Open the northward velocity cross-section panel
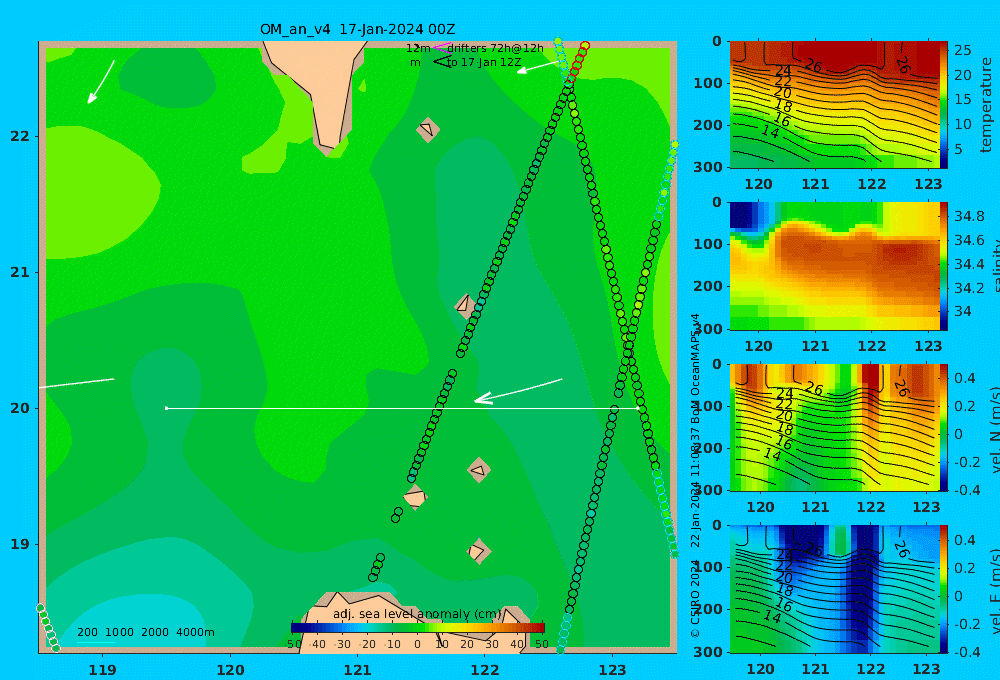1000x680 pixels. (834, 427)
